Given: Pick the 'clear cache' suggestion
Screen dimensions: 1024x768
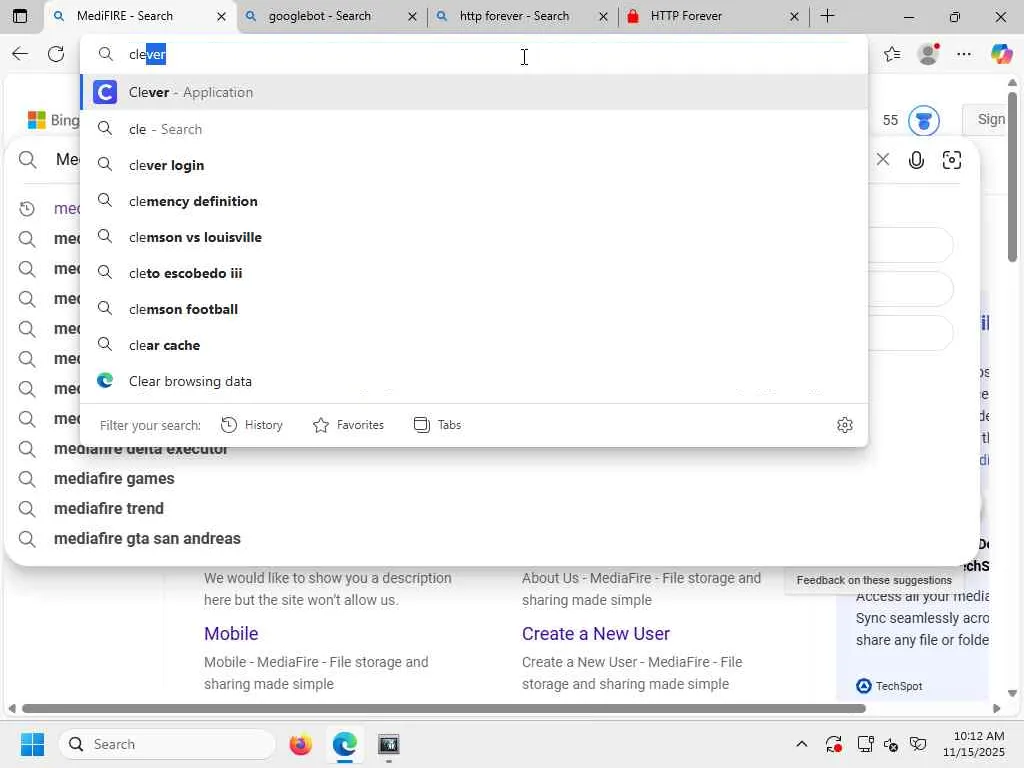Looking at the screenshot, I should [474, 345].
